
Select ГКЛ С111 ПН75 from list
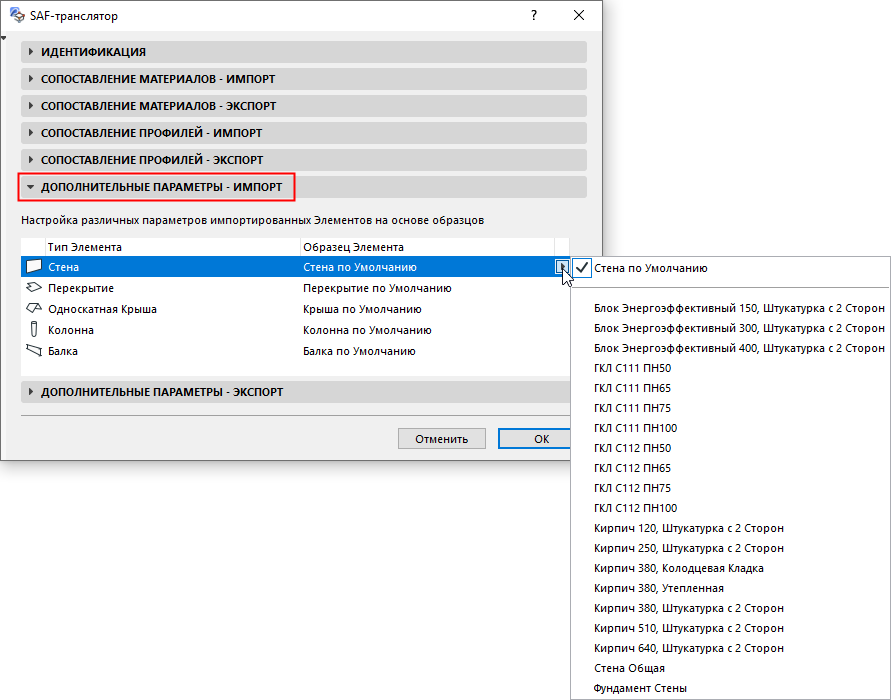[x=731, y=408]
